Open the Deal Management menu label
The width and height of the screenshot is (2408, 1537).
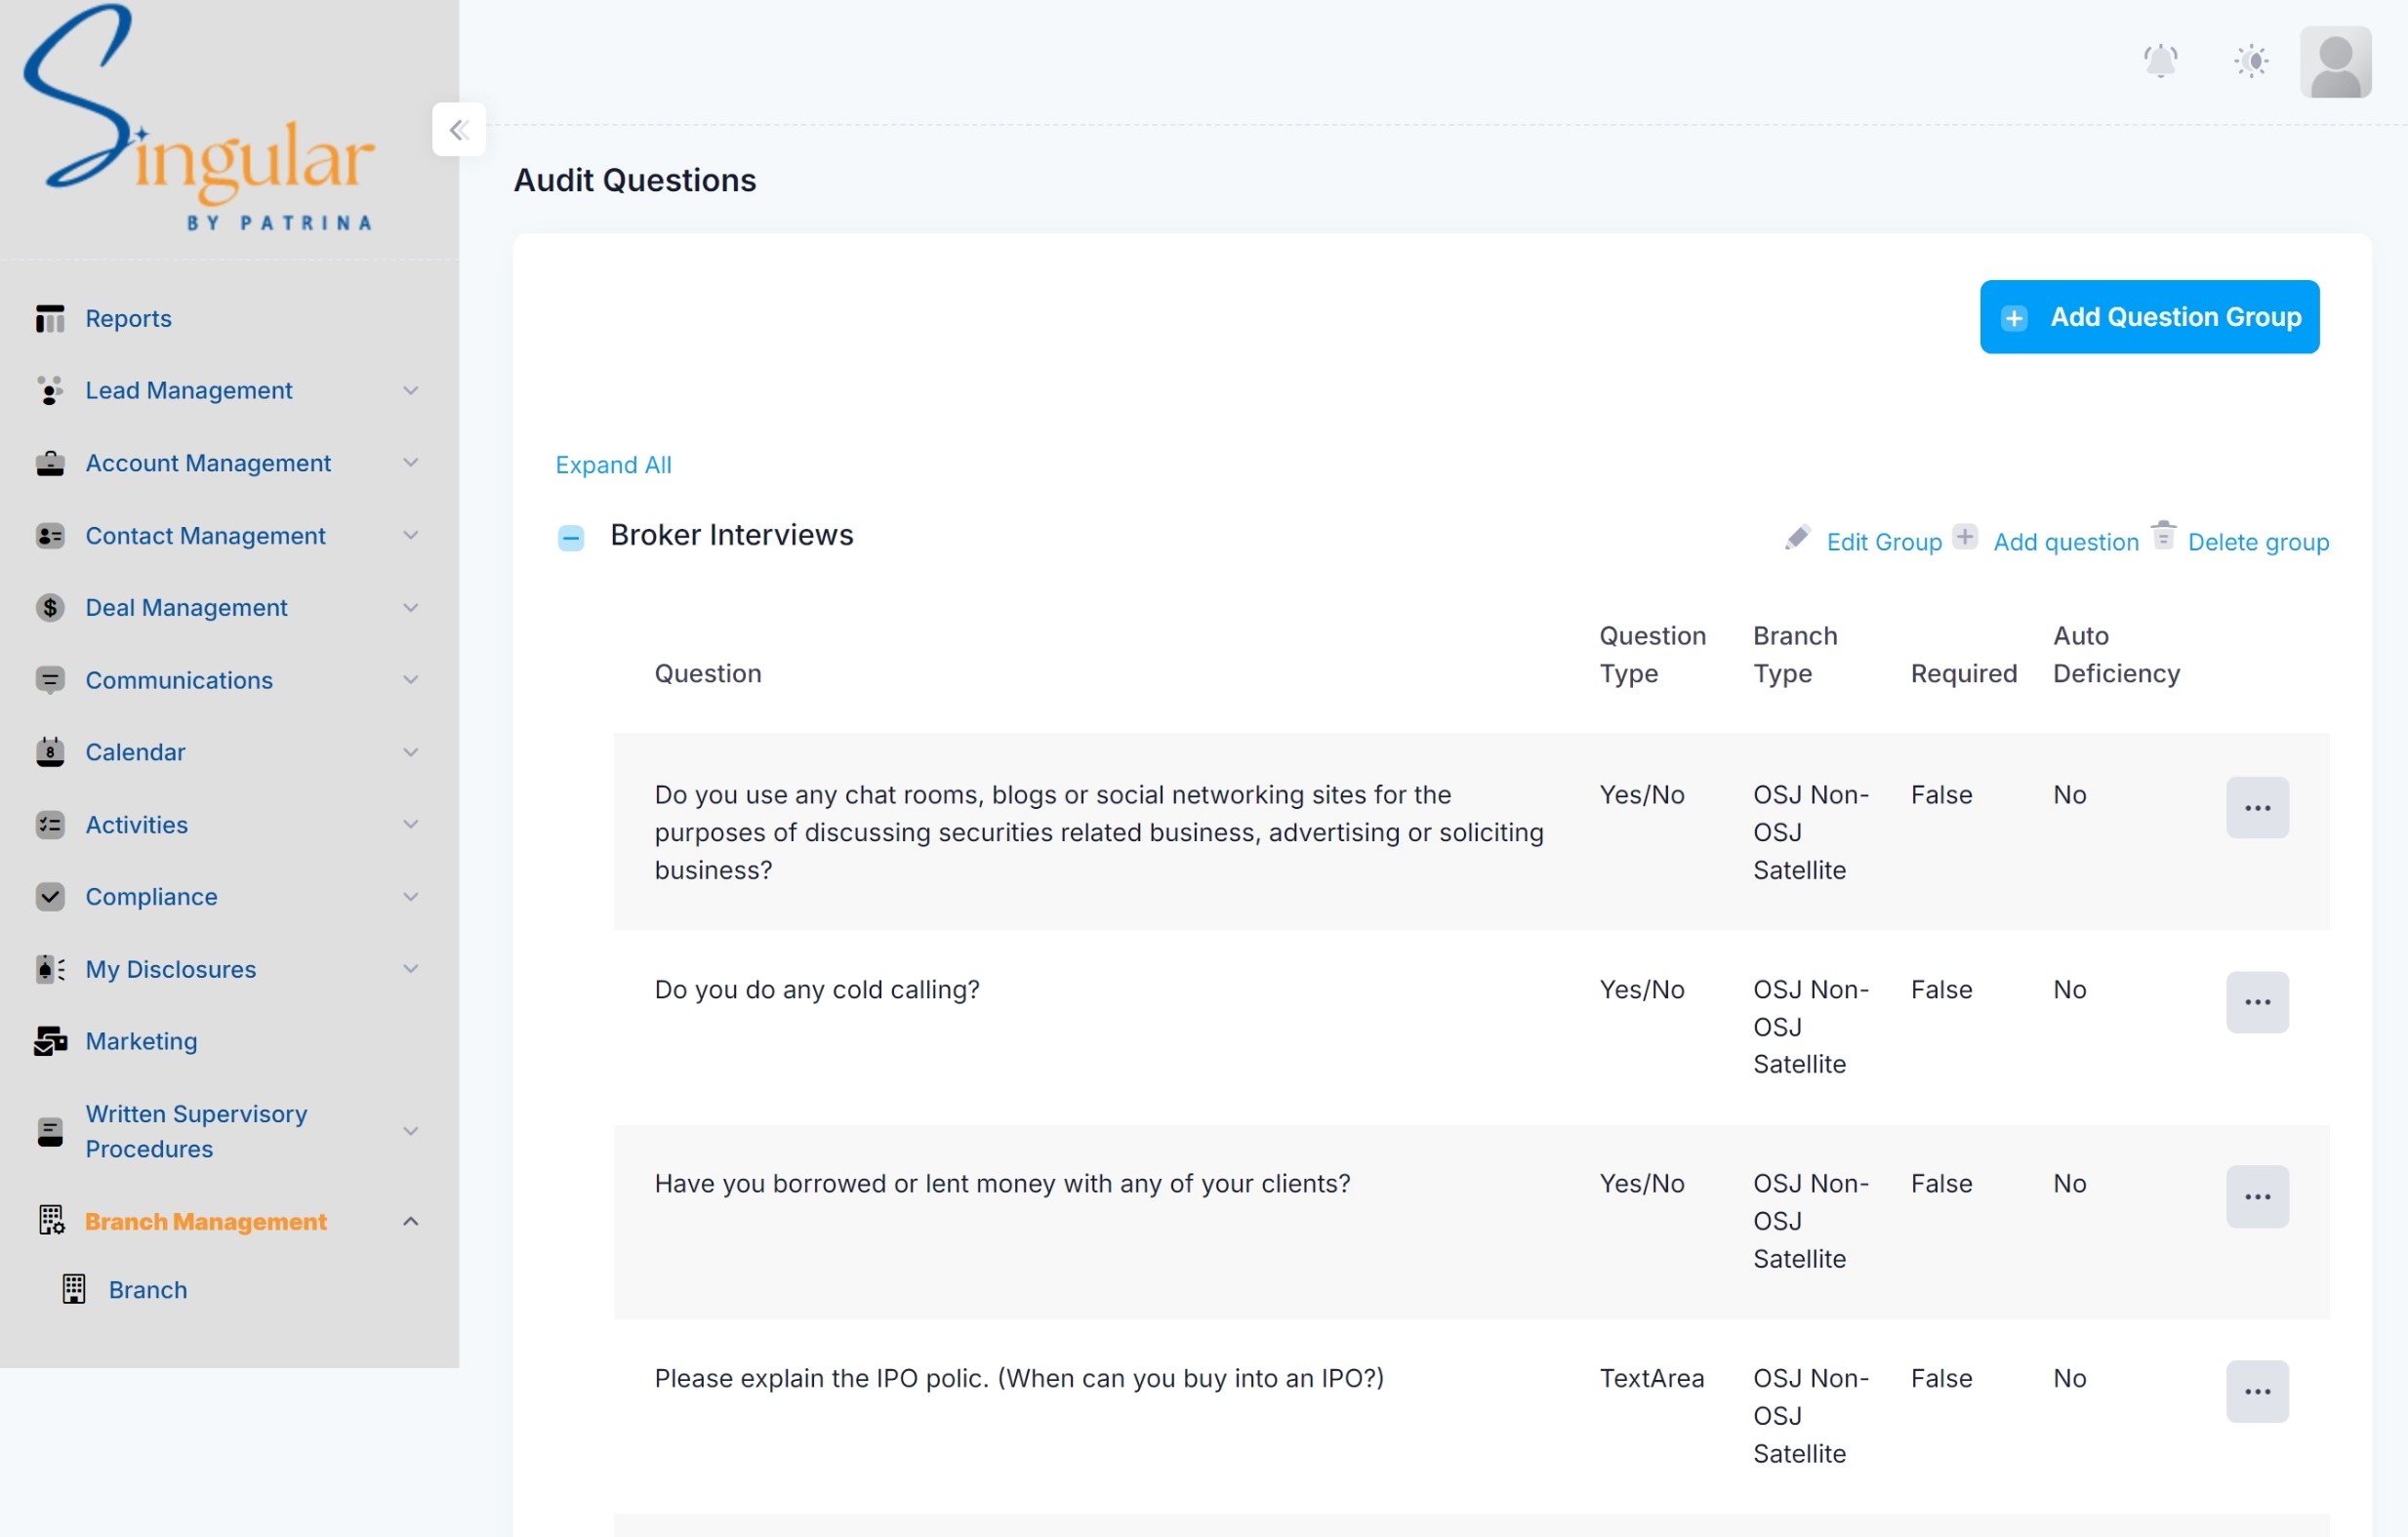[x=186, y=608]
